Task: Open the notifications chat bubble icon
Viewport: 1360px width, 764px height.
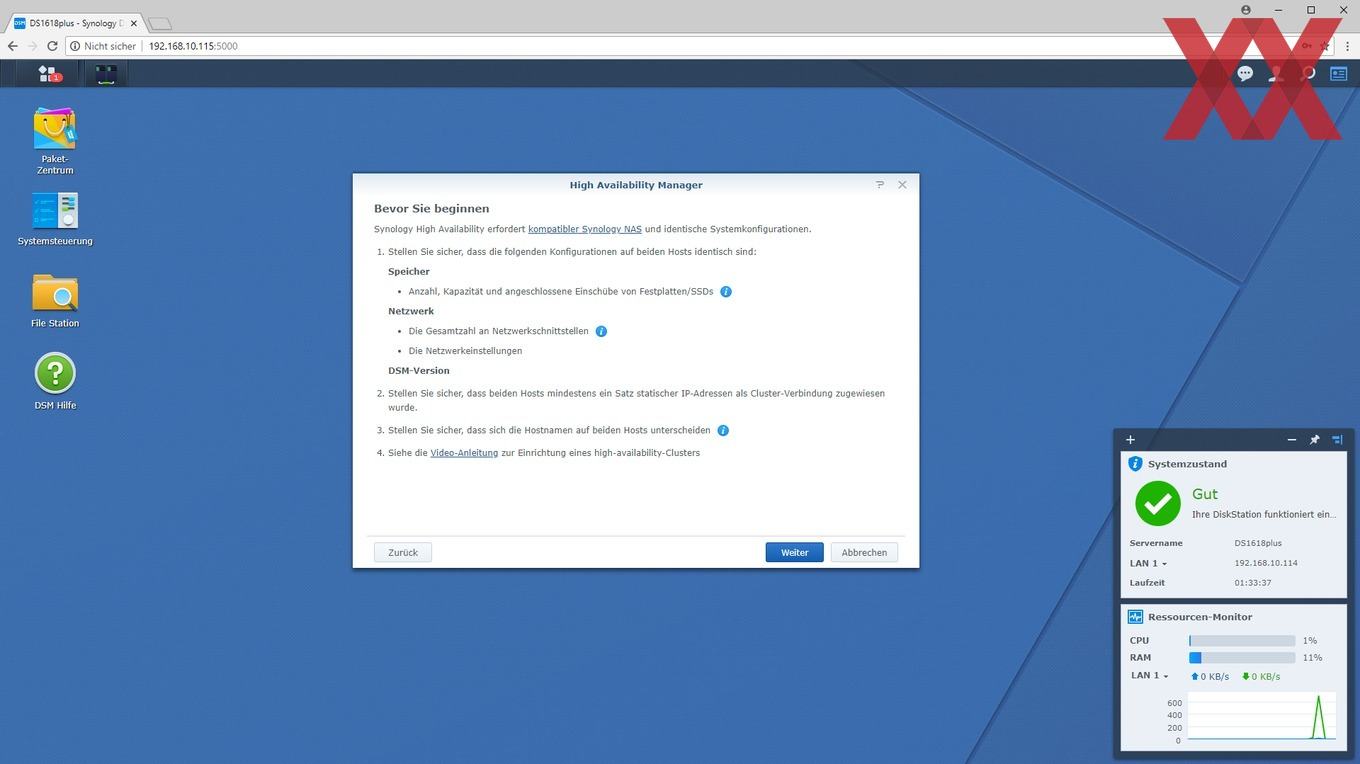Action: pos(1245,74)
